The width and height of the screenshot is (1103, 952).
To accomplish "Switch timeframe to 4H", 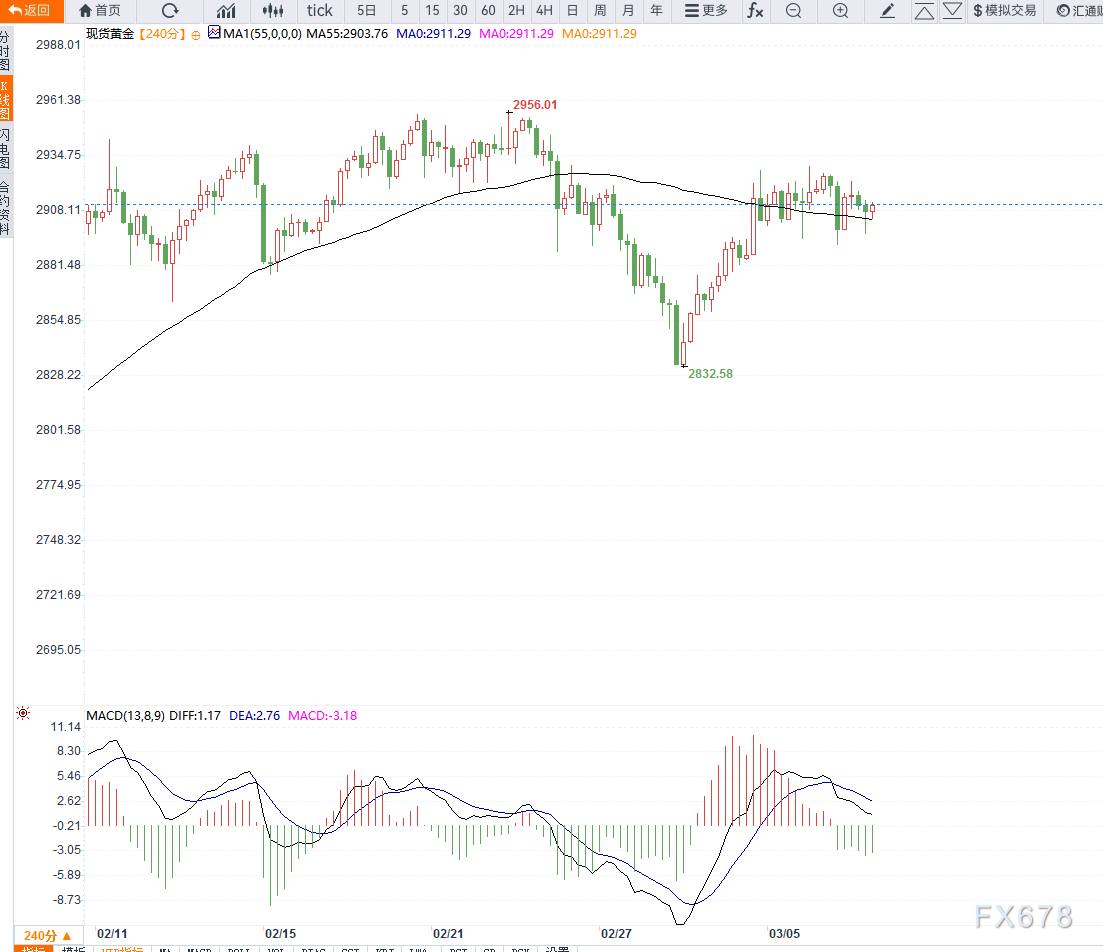I will [x=544, y=11].
